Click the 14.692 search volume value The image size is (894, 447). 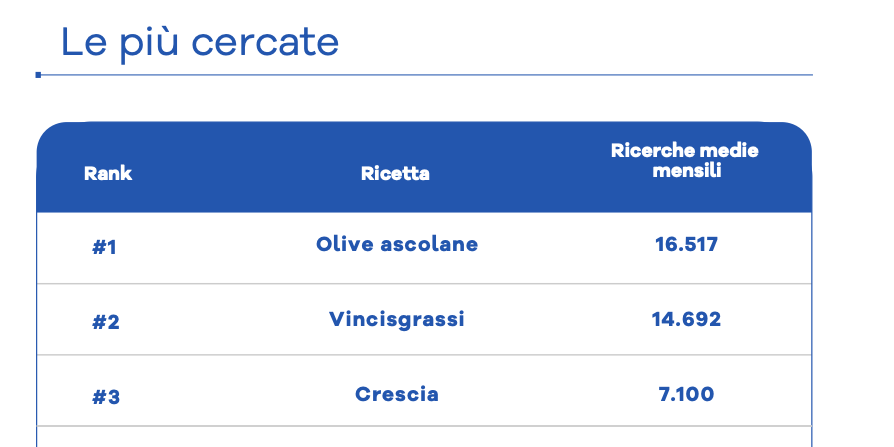click(686, 319)
